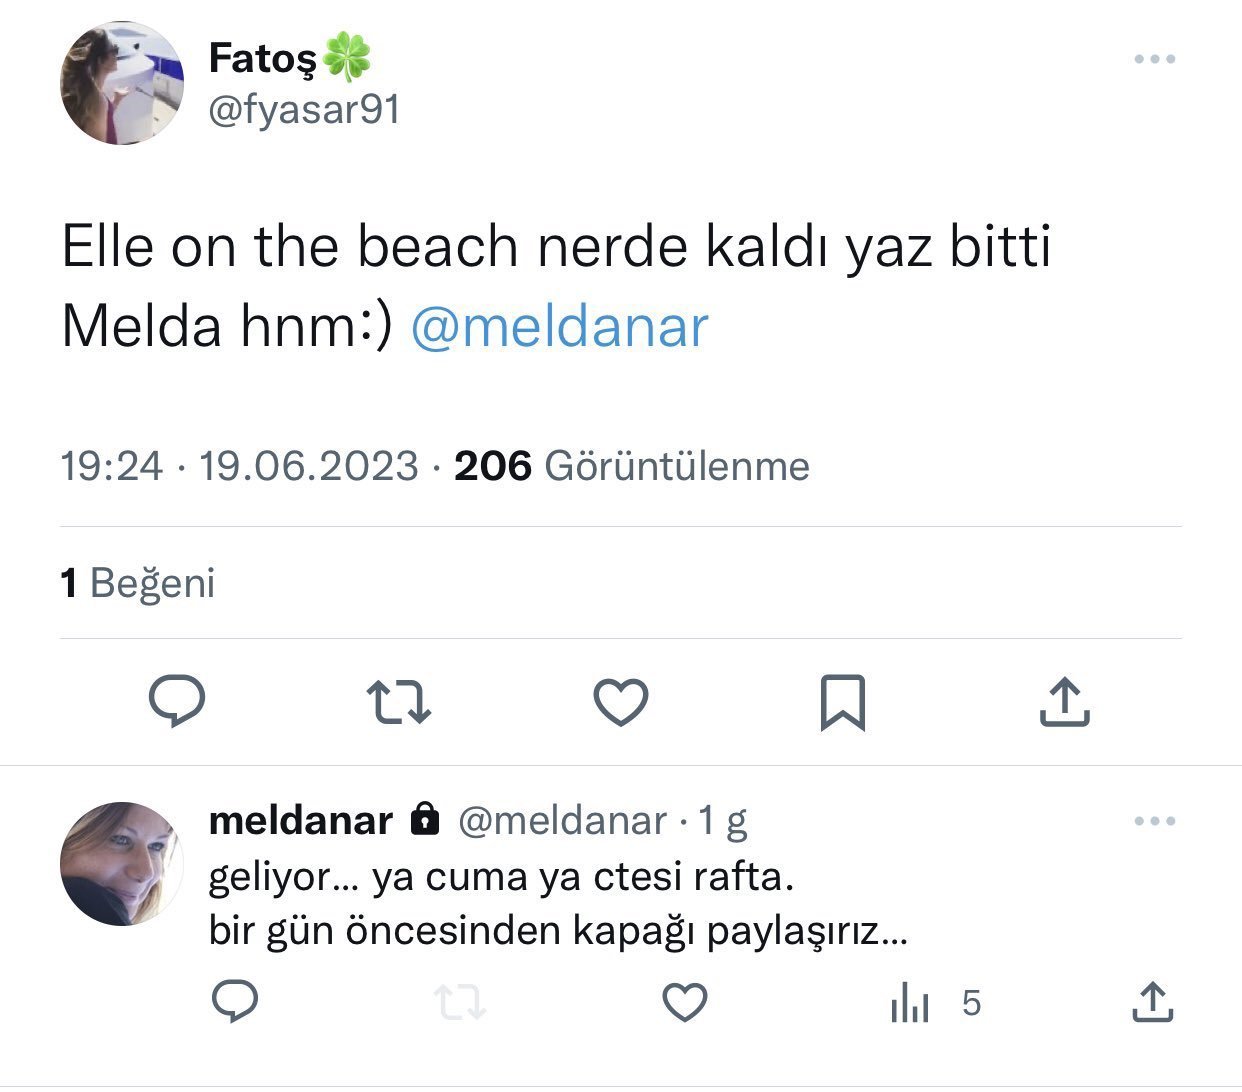The height and width of the screenshot is (1092, 1242).
Task: Open more options for Fatoş's tweet
Action: (1155, 60)
